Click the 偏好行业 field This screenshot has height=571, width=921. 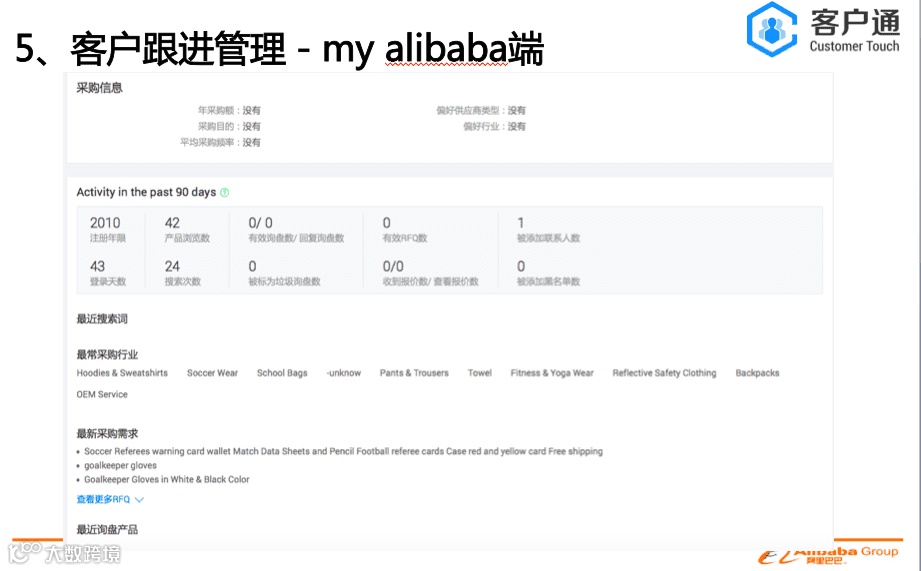coord(495,126)
